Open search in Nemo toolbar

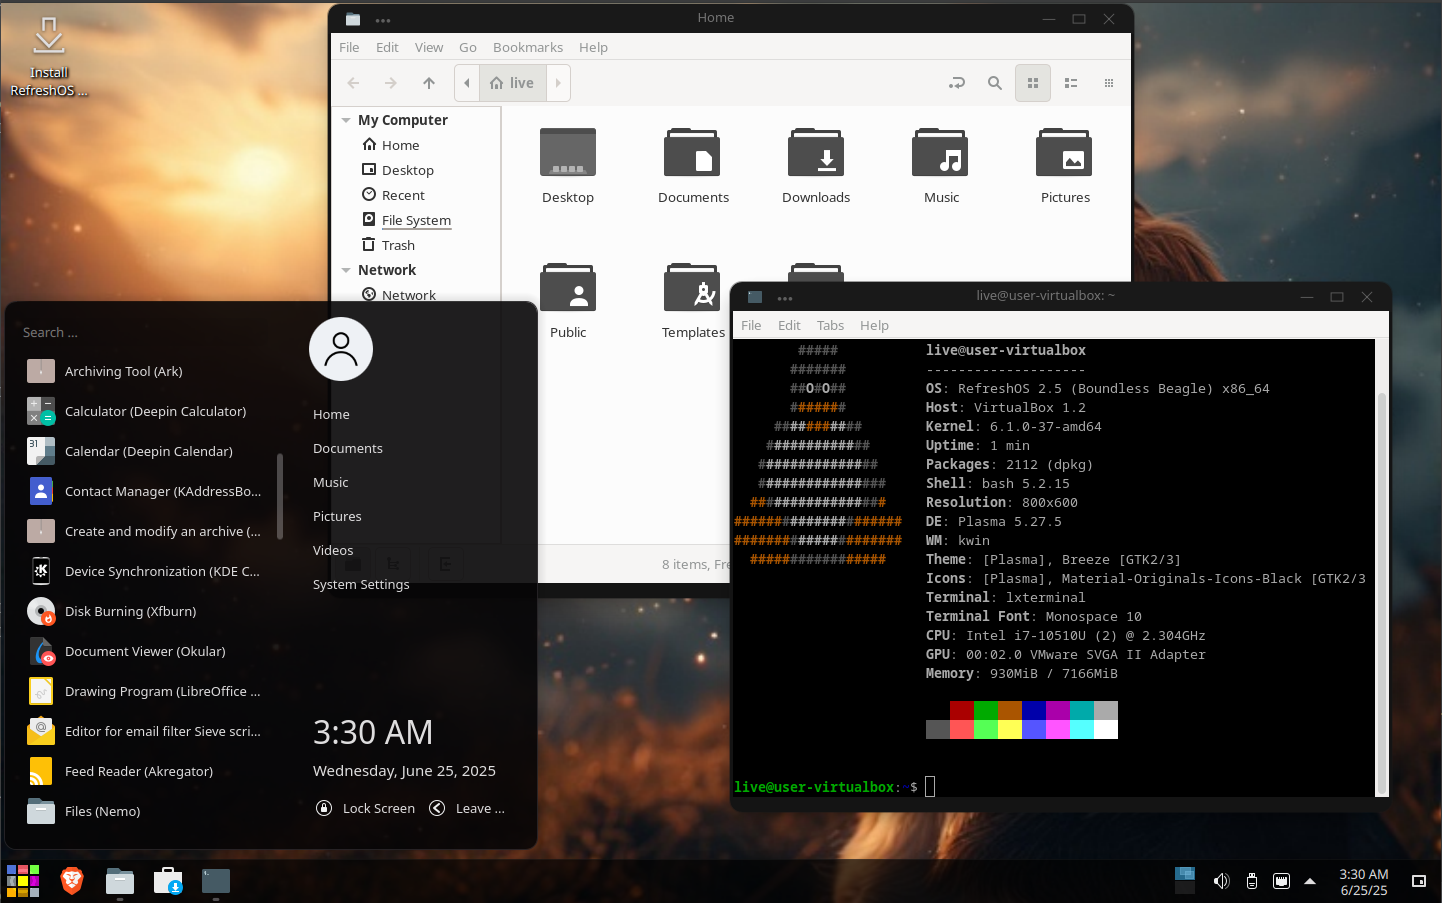tap(995, 83)
